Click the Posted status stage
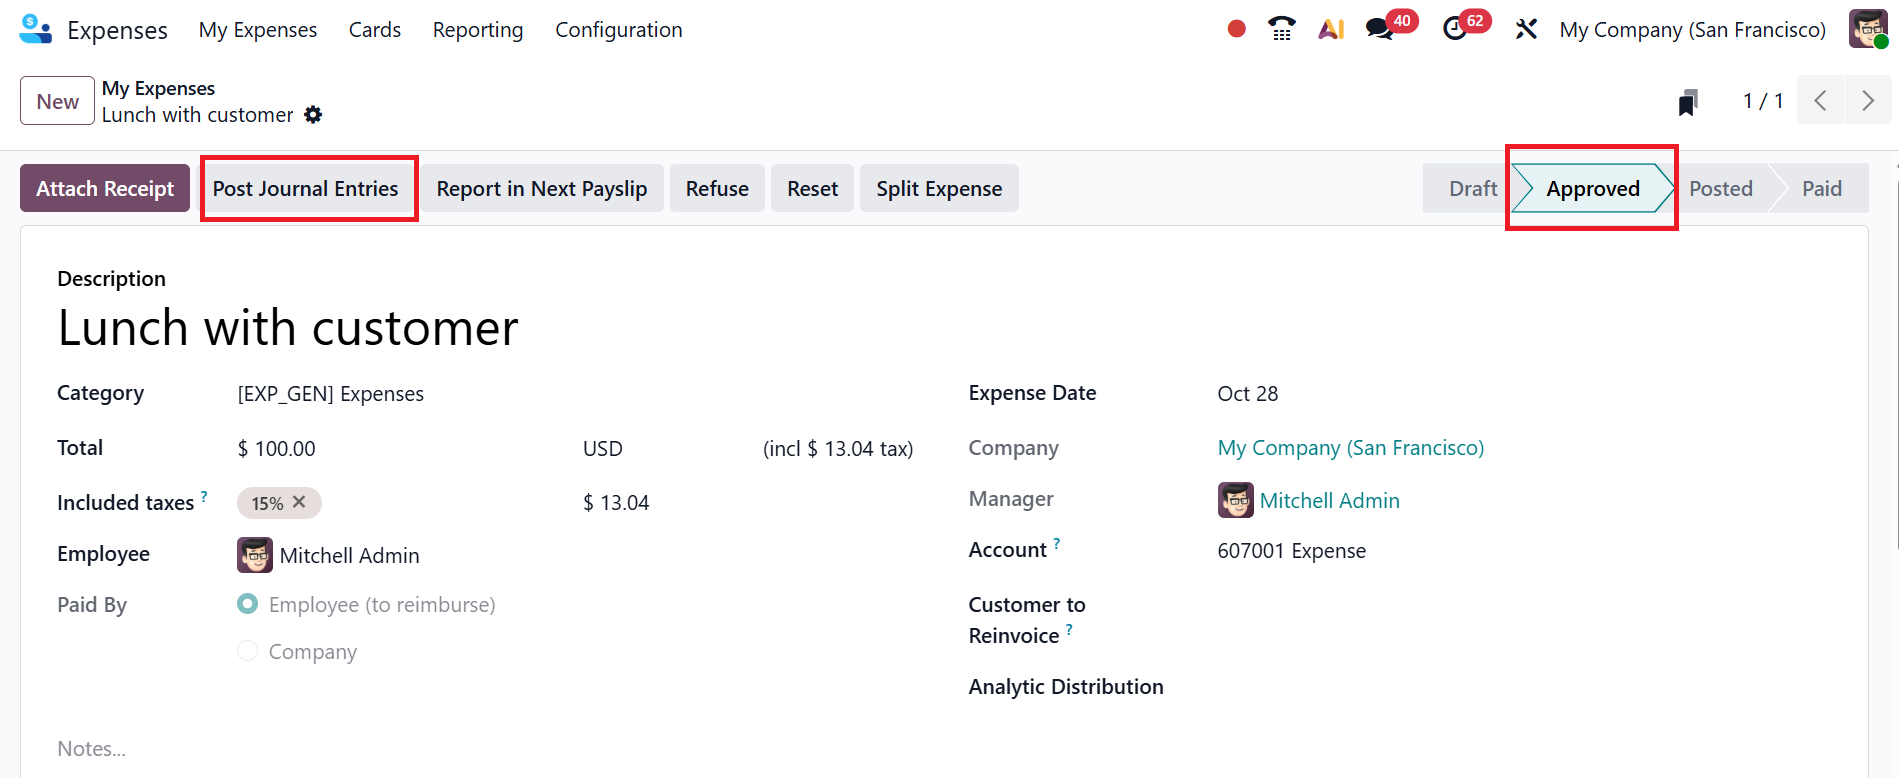Image resolution: width=1899 pixels, height=778 pixels. [1720, 189]
